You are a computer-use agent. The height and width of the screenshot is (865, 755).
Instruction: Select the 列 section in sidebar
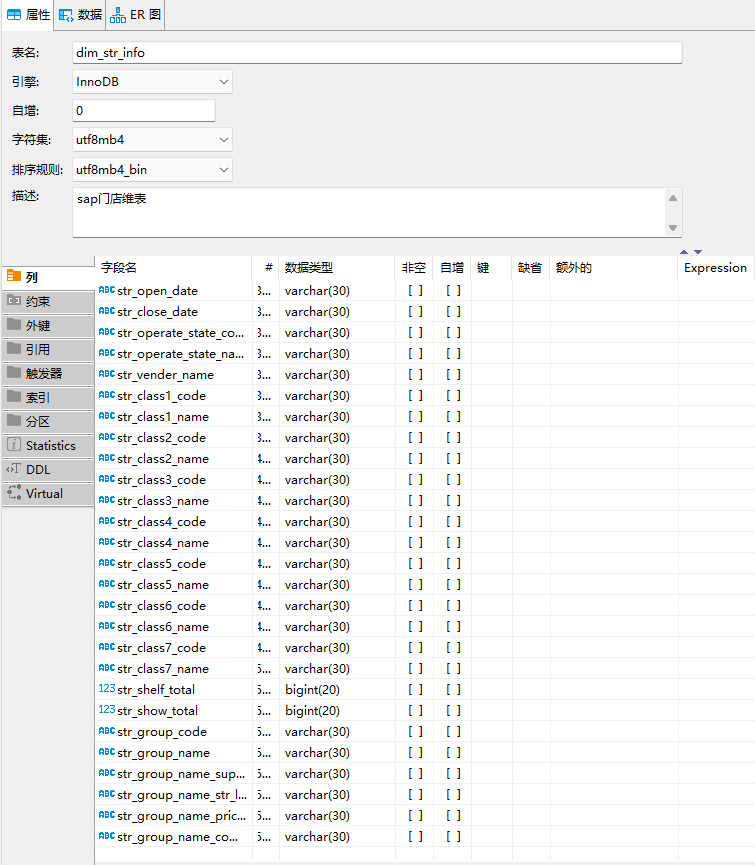tap(48, 277)
